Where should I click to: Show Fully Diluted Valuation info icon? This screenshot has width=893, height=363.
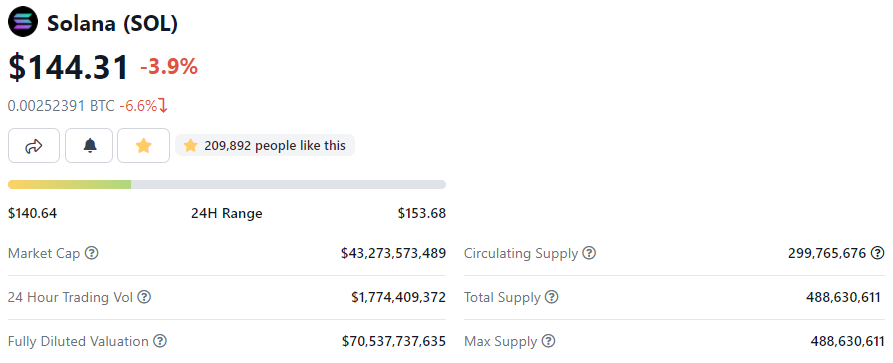point(161,341)
